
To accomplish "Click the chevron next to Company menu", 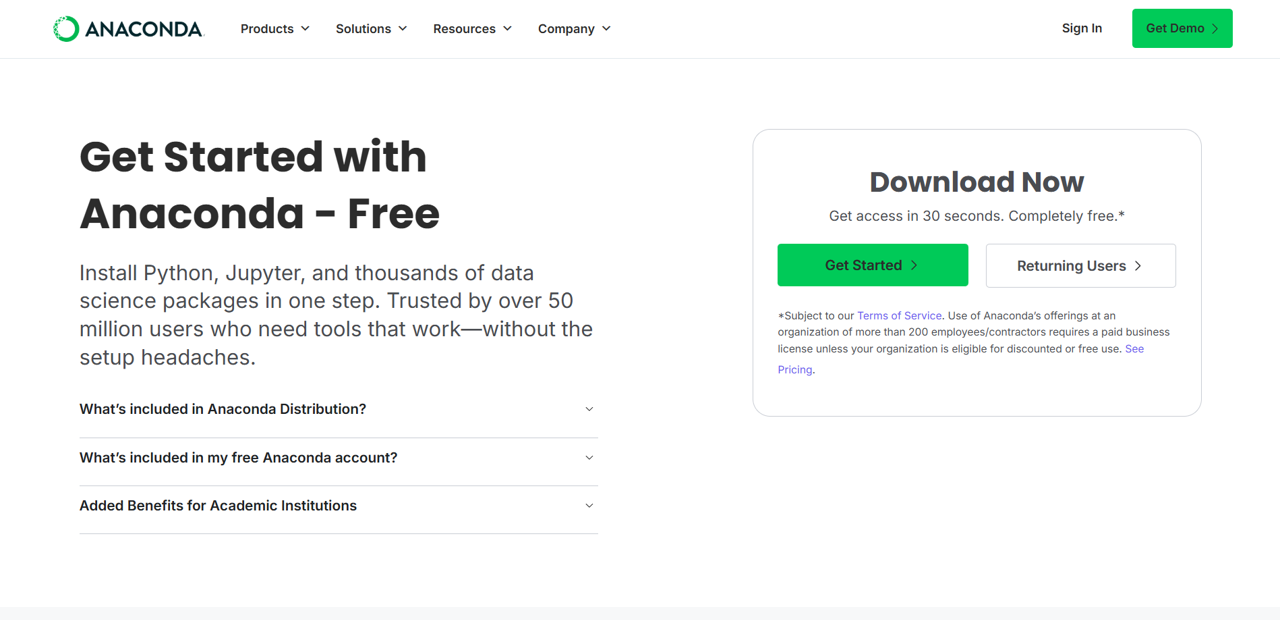I will (x=607, y=29).
